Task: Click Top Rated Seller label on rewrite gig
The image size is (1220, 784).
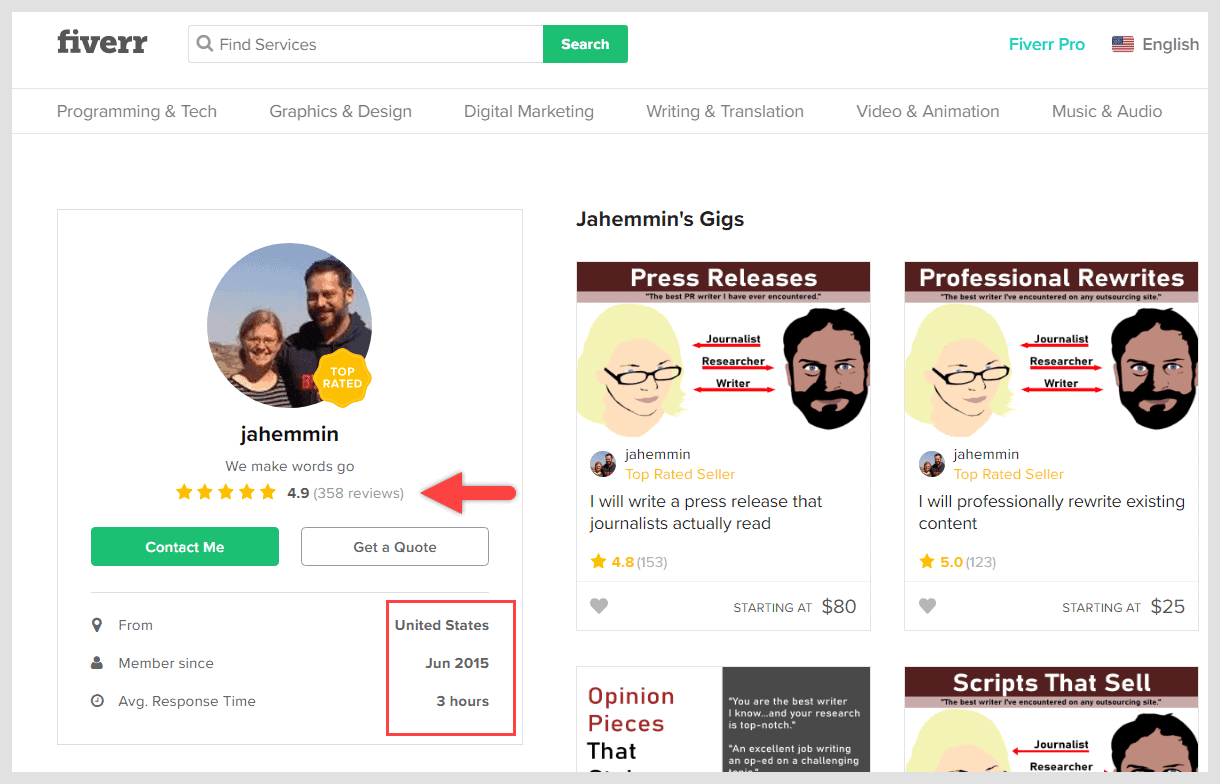Action: (1009, 474)
